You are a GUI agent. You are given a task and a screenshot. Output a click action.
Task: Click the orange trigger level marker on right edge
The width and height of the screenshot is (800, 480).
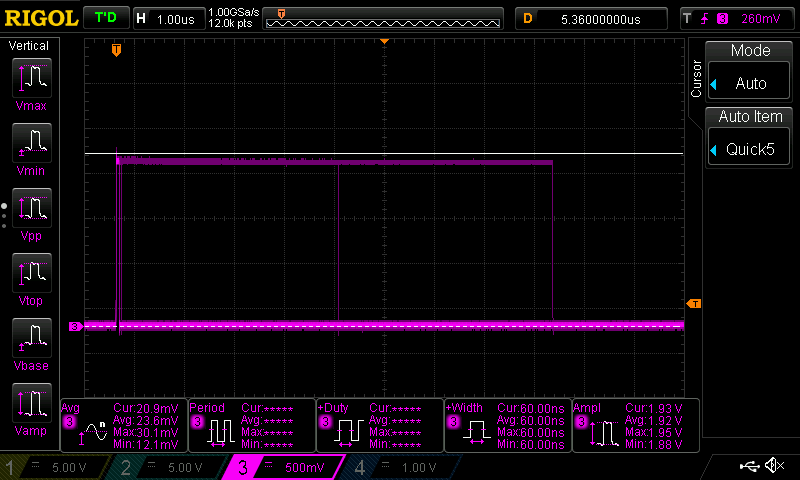694,303
